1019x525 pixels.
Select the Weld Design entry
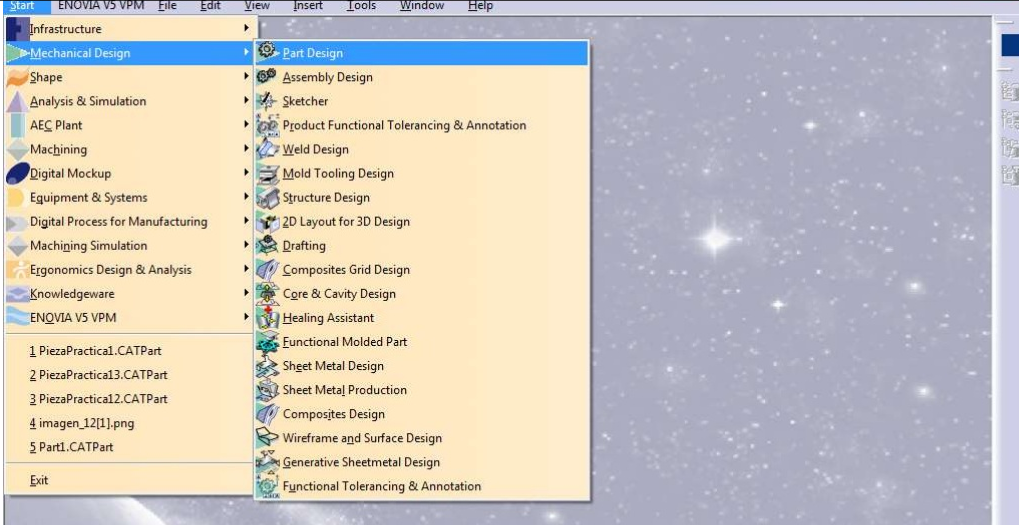(422, 149)
